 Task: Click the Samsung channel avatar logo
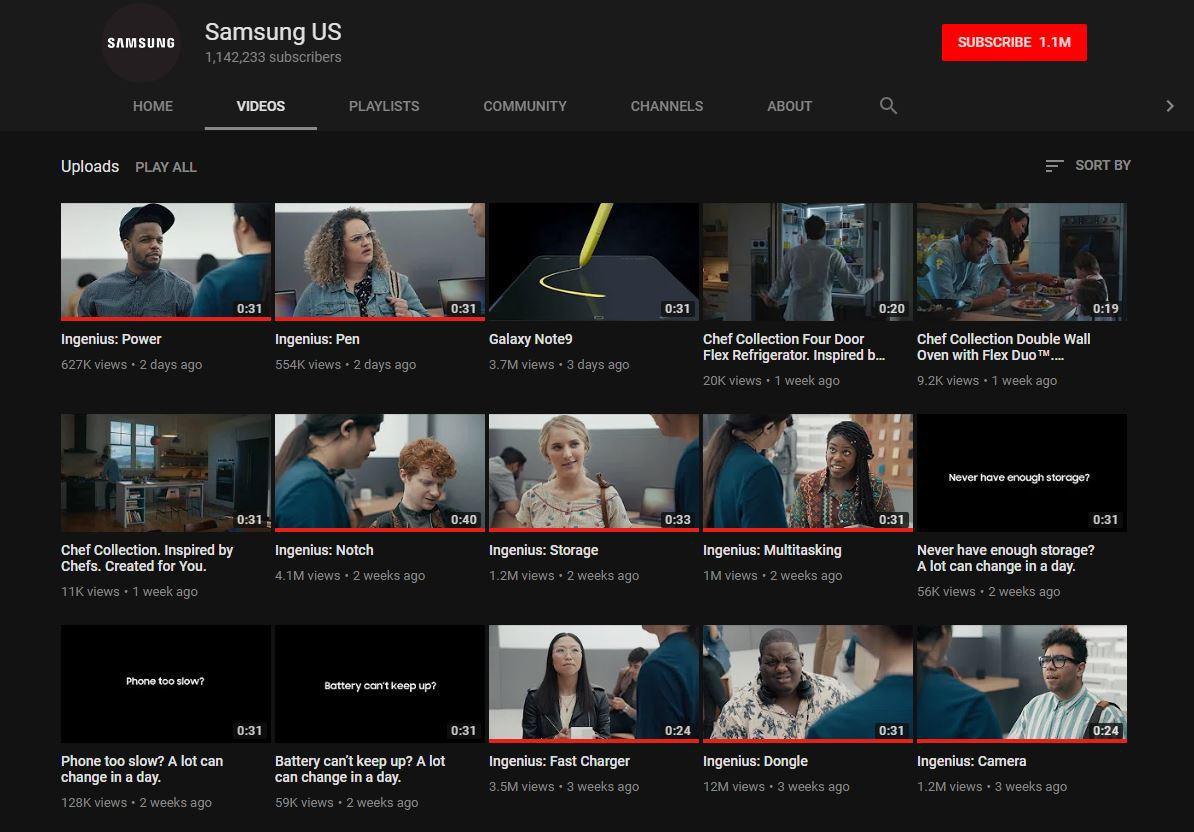pos(141,43)
